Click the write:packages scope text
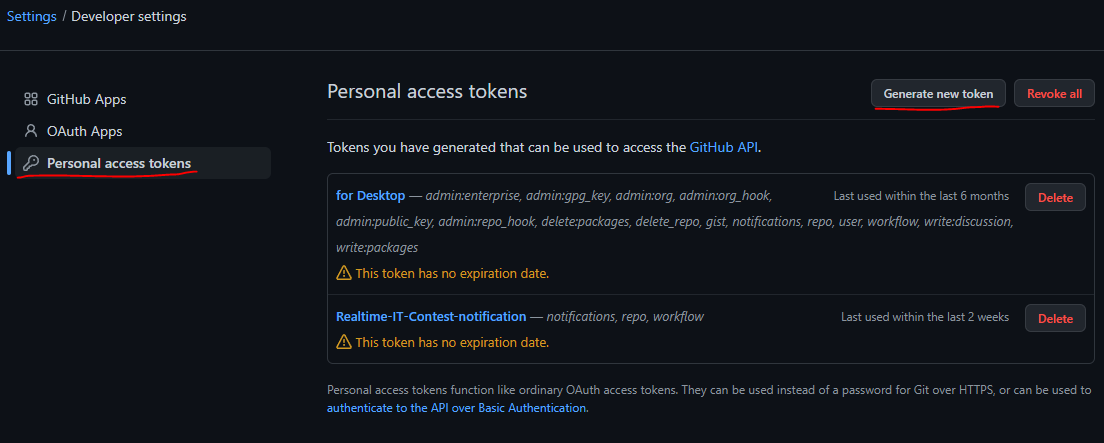 [377, 247]
